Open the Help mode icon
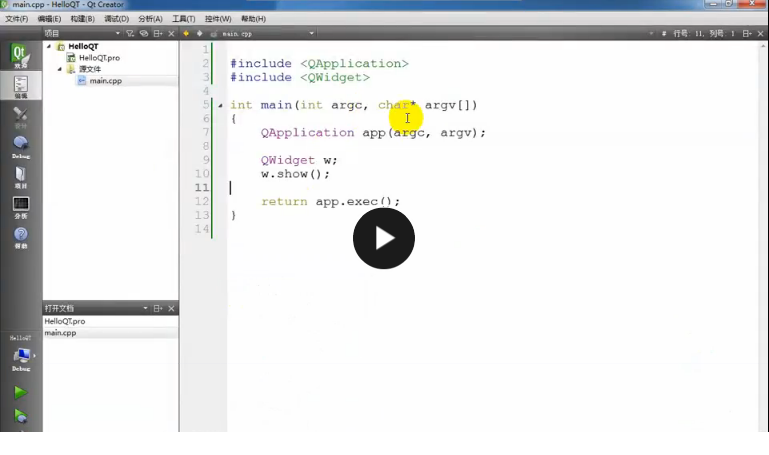Image resolution: width=769 pixels, height=455 pixels. click(21, 238)
